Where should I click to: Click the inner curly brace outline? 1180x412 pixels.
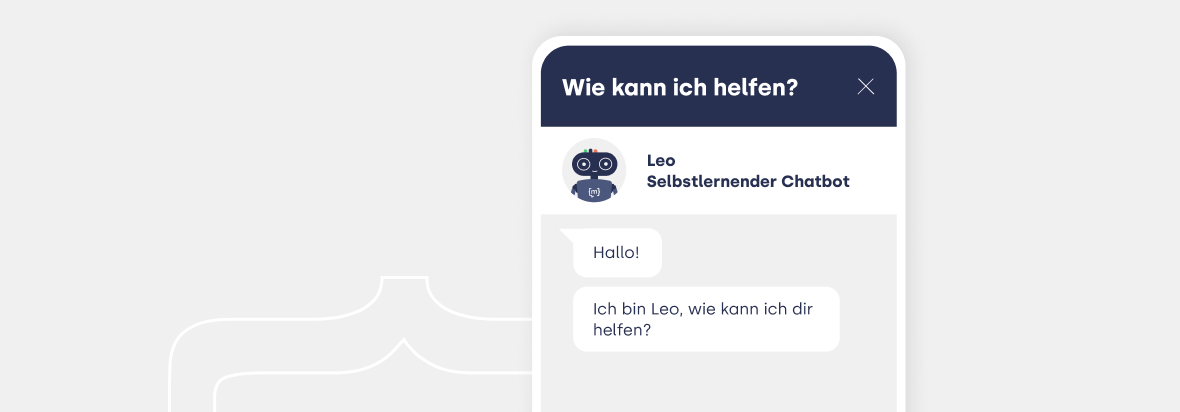coord(373,374)
